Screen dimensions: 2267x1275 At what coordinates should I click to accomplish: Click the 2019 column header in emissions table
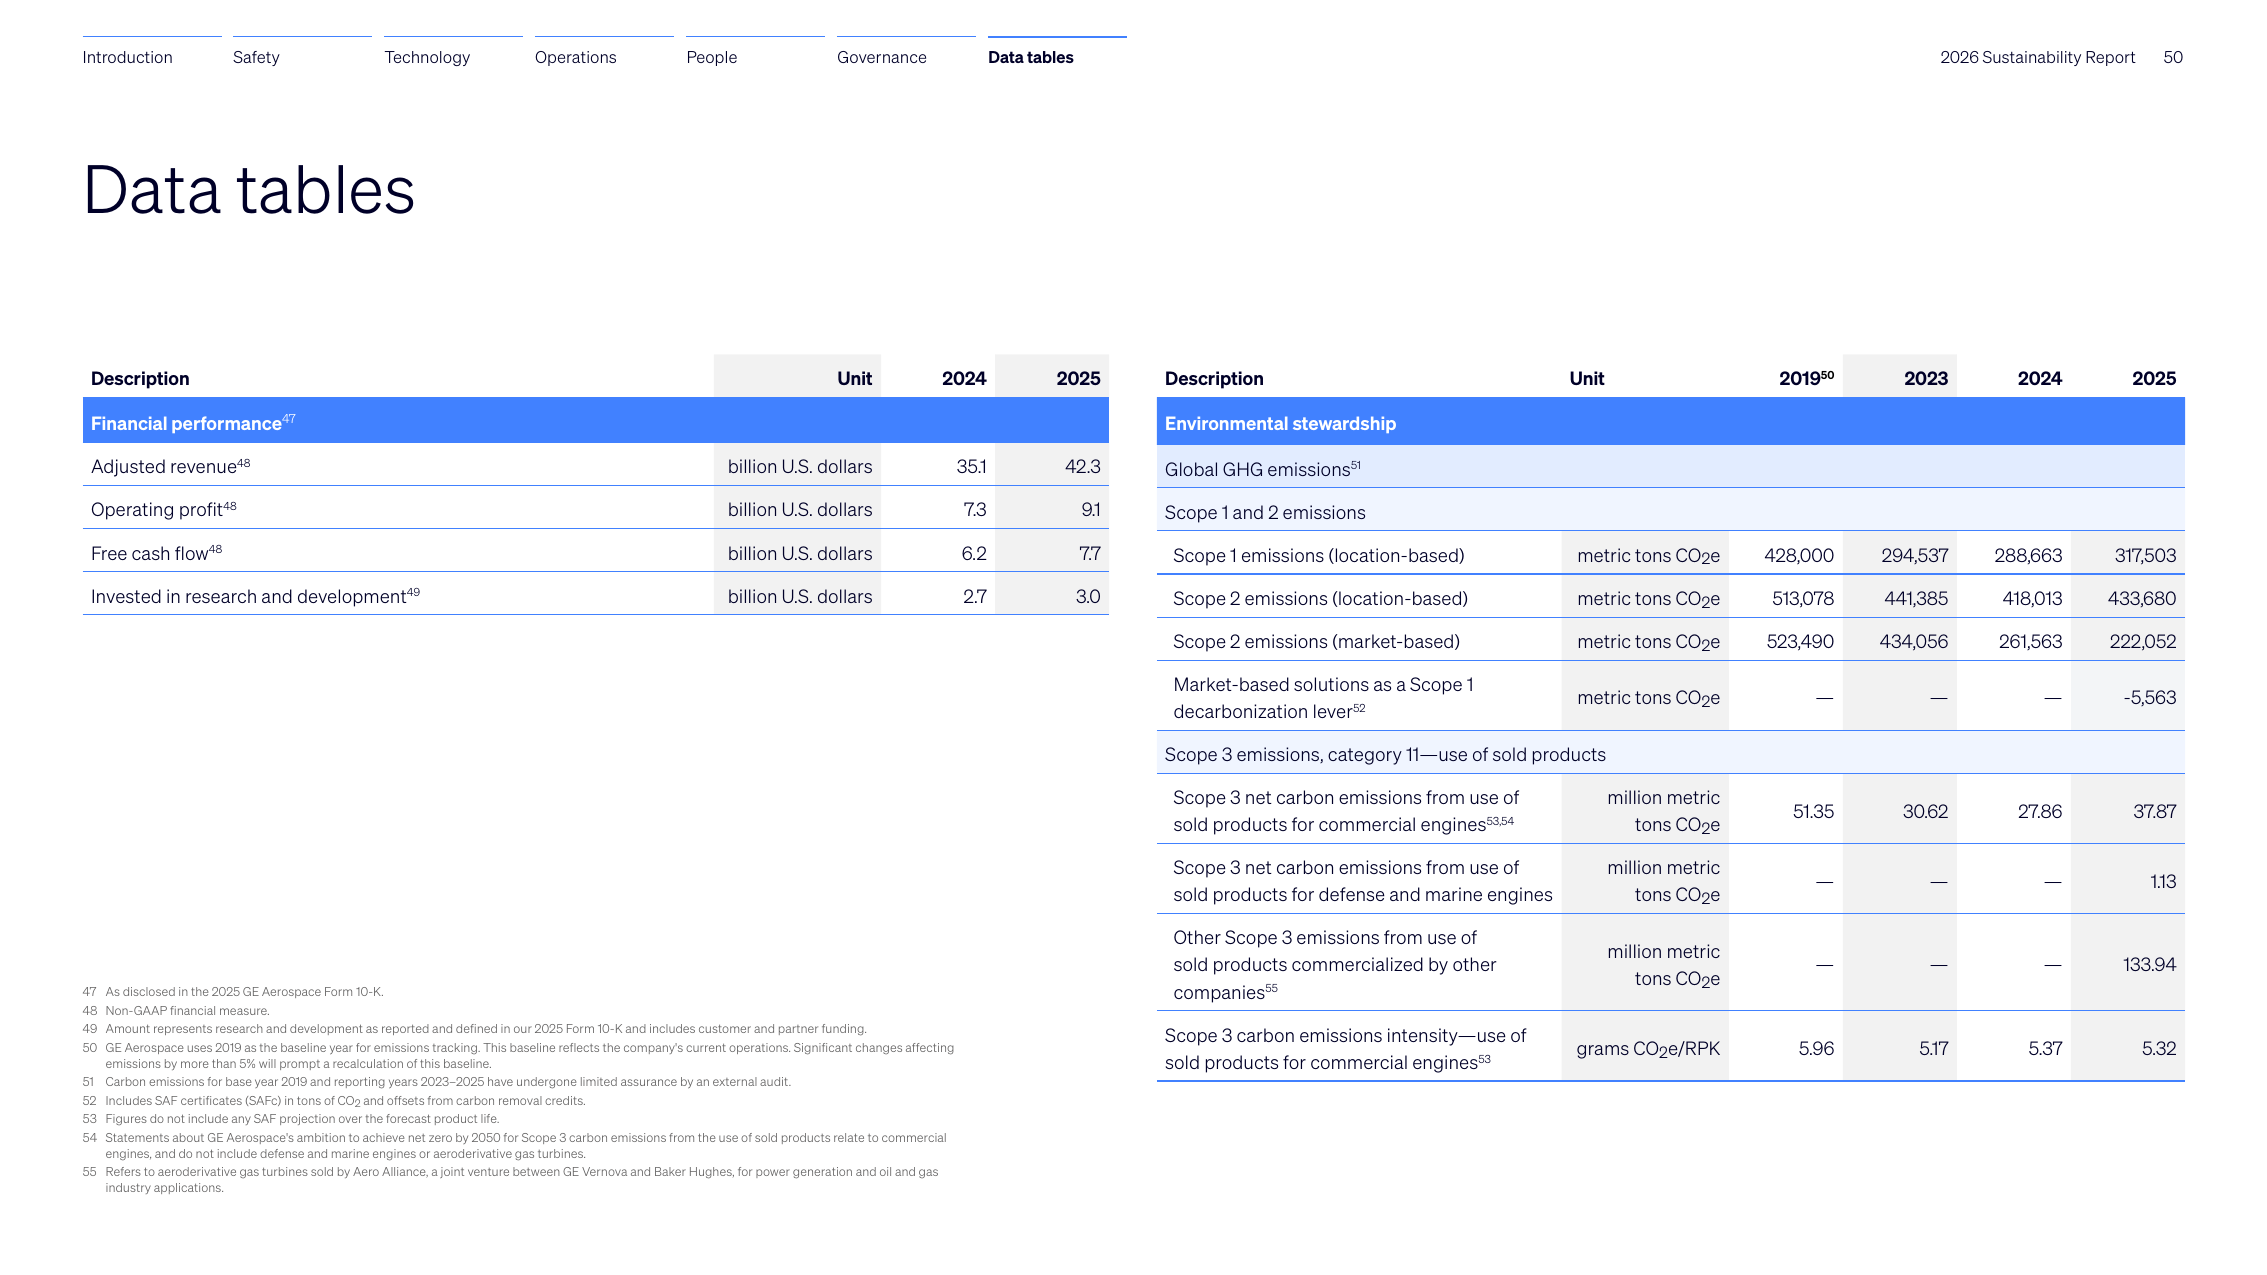(1806, 378)
